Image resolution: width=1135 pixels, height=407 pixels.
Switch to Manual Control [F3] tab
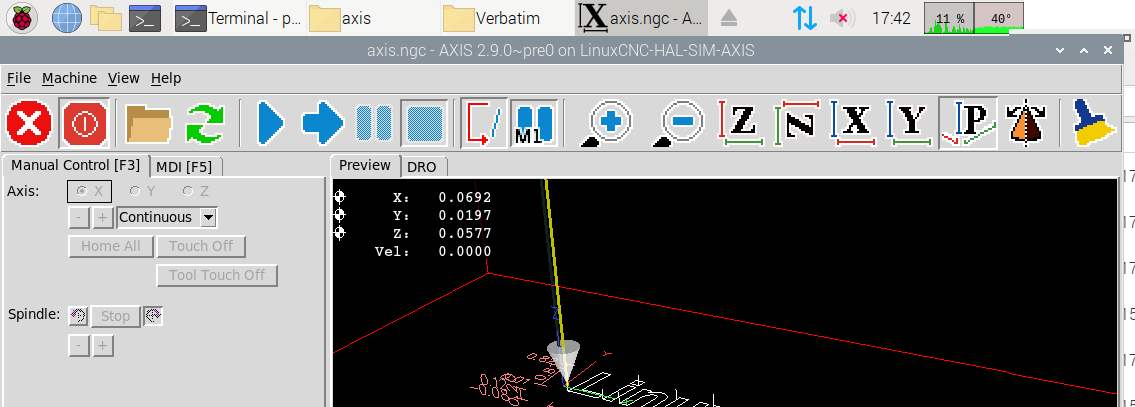pos(75,165)
